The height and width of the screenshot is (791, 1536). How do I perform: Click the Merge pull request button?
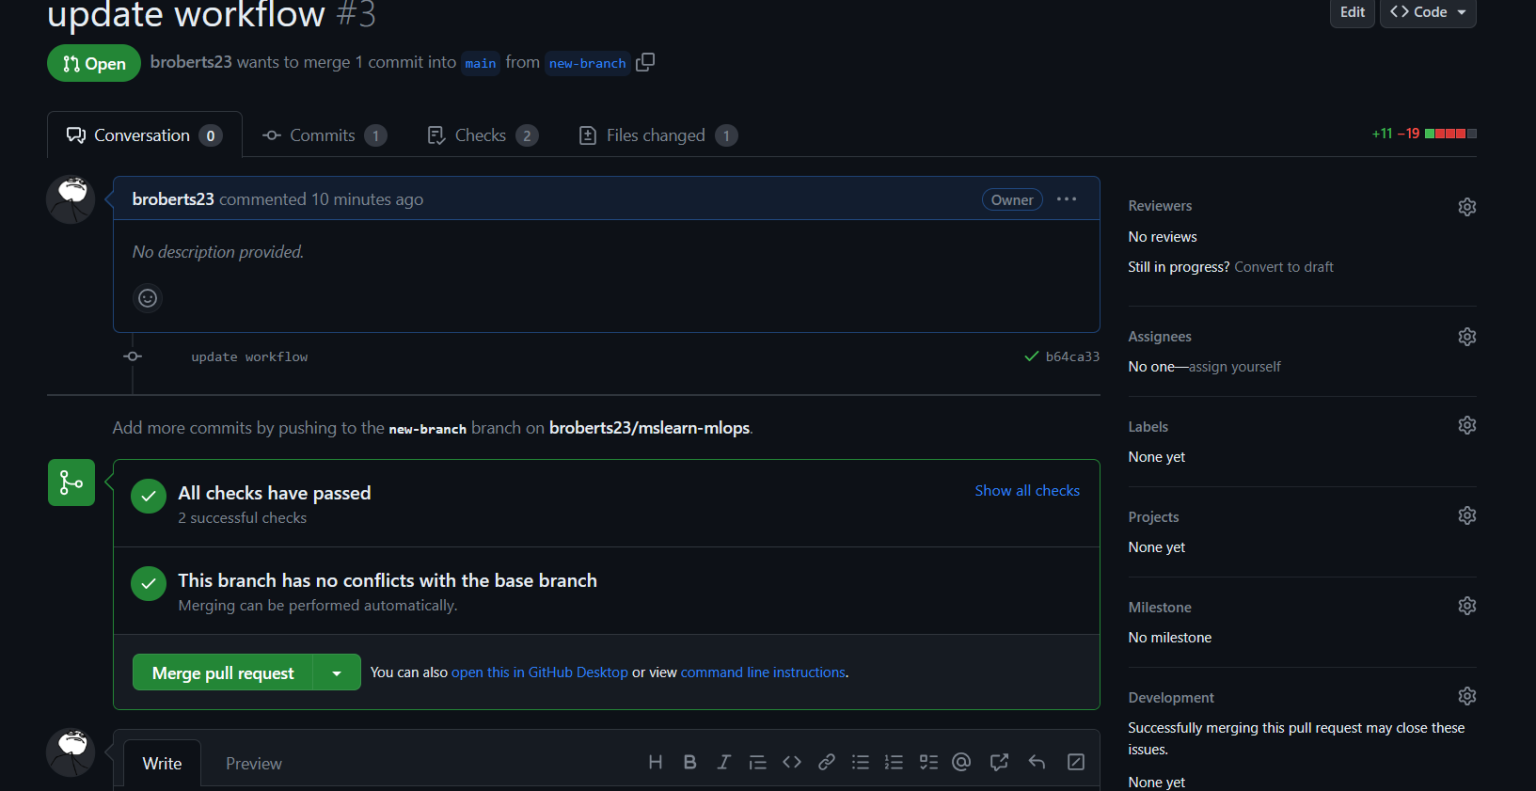(x=223, y=673)
